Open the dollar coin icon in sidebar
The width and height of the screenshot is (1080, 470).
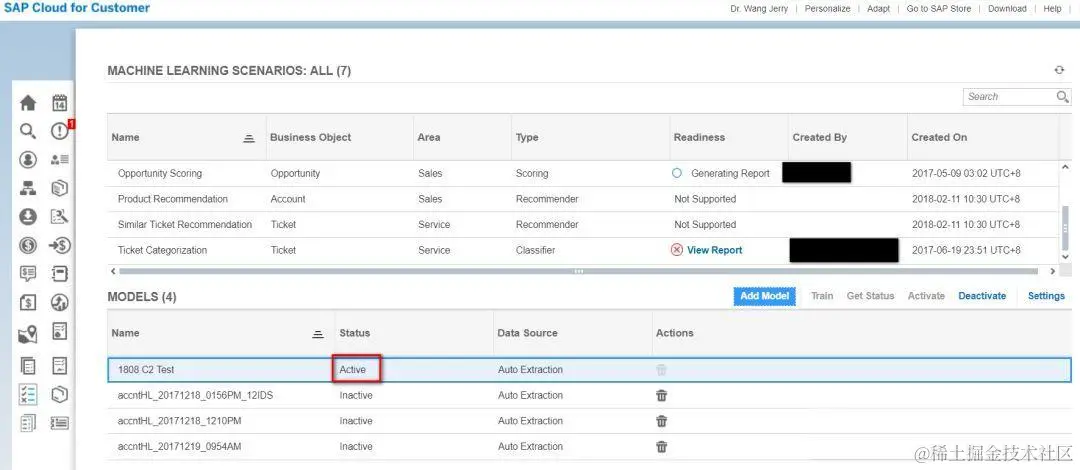pos(28,245)
